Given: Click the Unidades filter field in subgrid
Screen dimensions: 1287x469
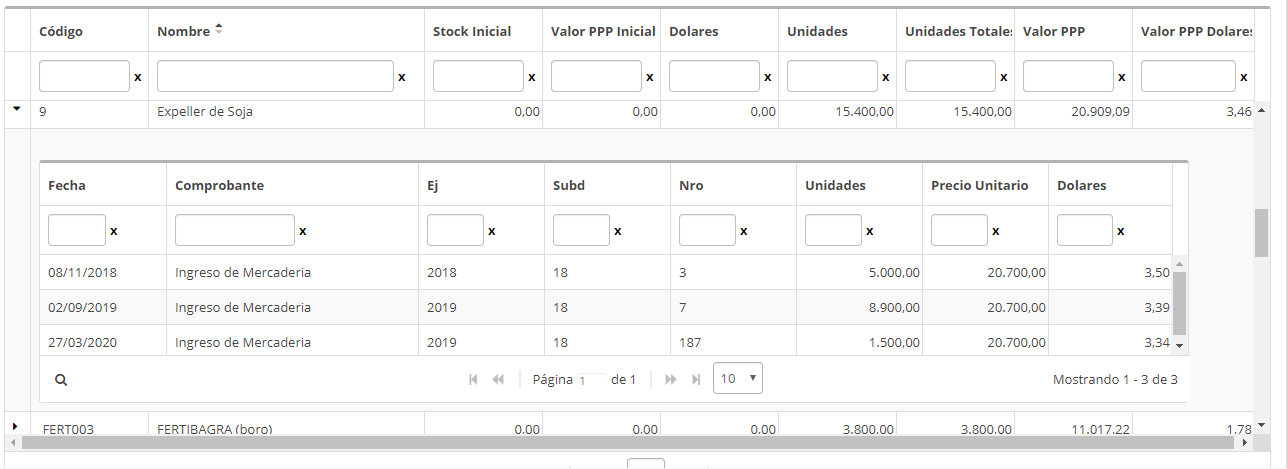Looking at the screenshot, I should point(833,230).
